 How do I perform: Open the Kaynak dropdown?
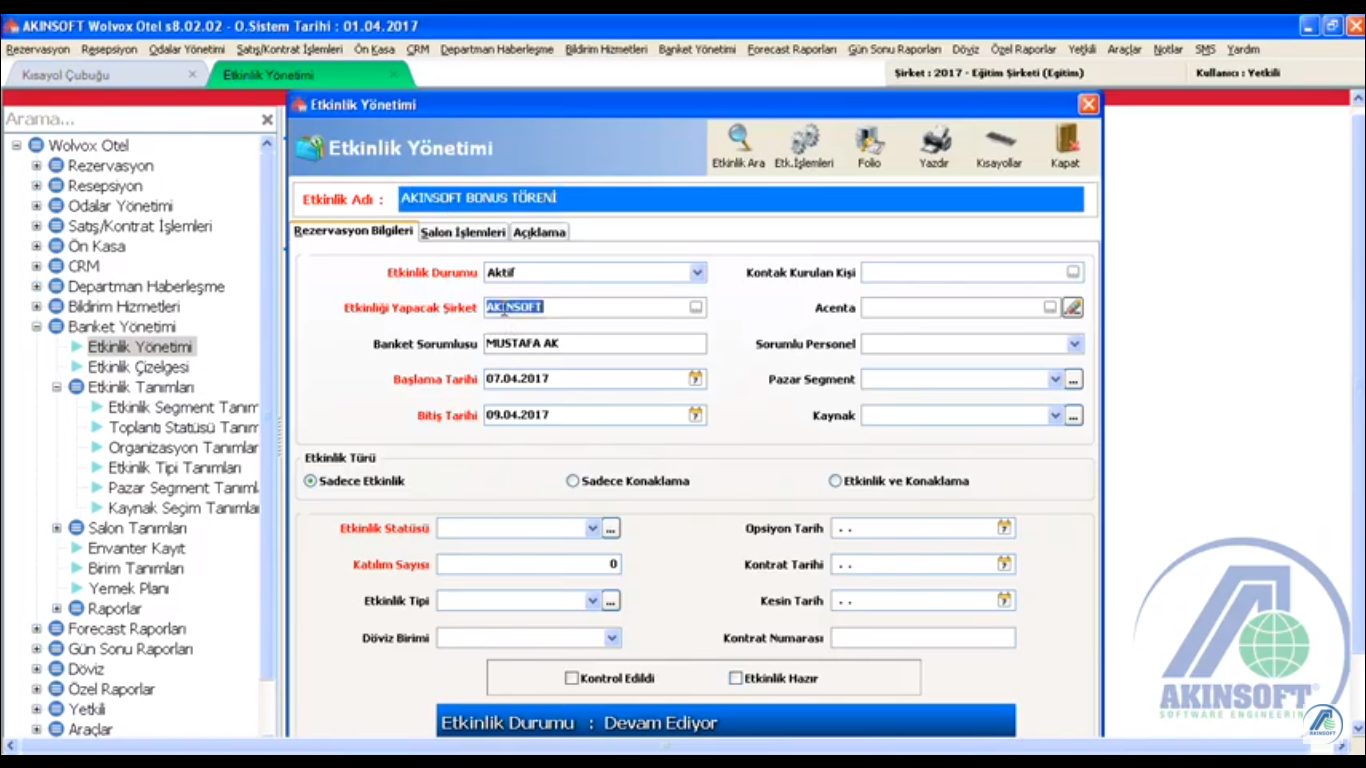click(1054, 416)
